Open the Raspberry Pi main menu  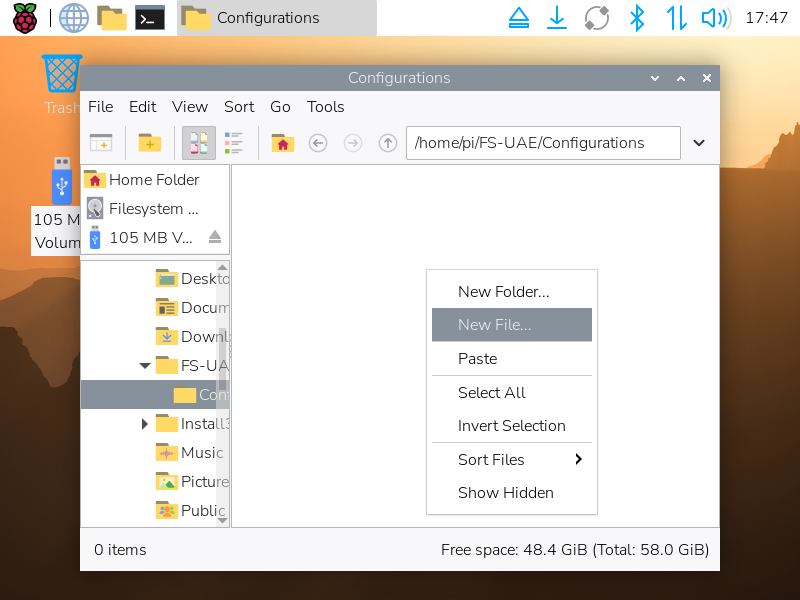(24, 18)
